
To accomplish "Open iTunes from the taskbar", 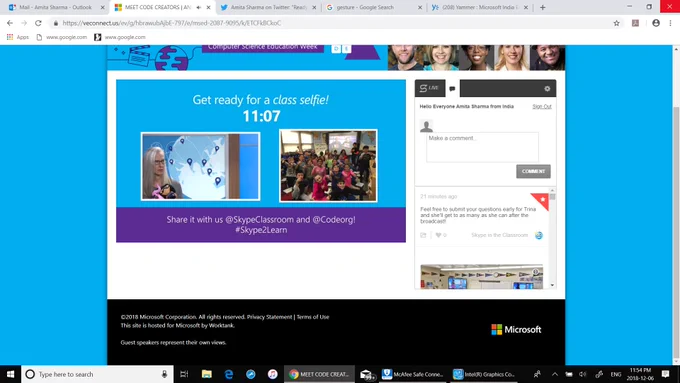I will pyautogui.click(x=272, y=374).
